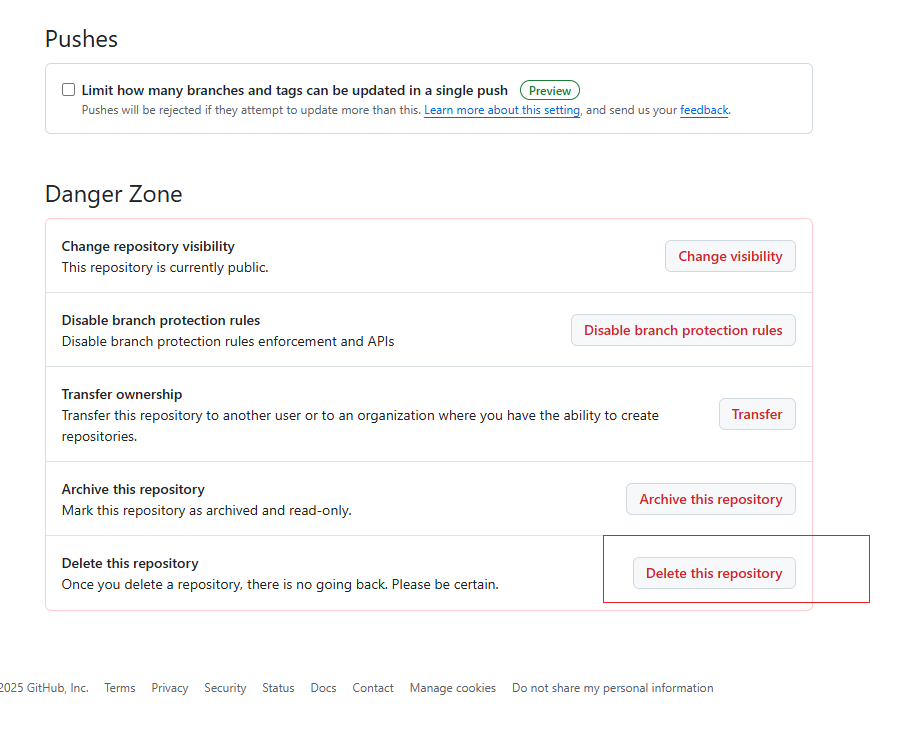The width and height of the screenshot is (911, 740).
Task: Click Manage cookies in the footer
Action: coord(452,688)
